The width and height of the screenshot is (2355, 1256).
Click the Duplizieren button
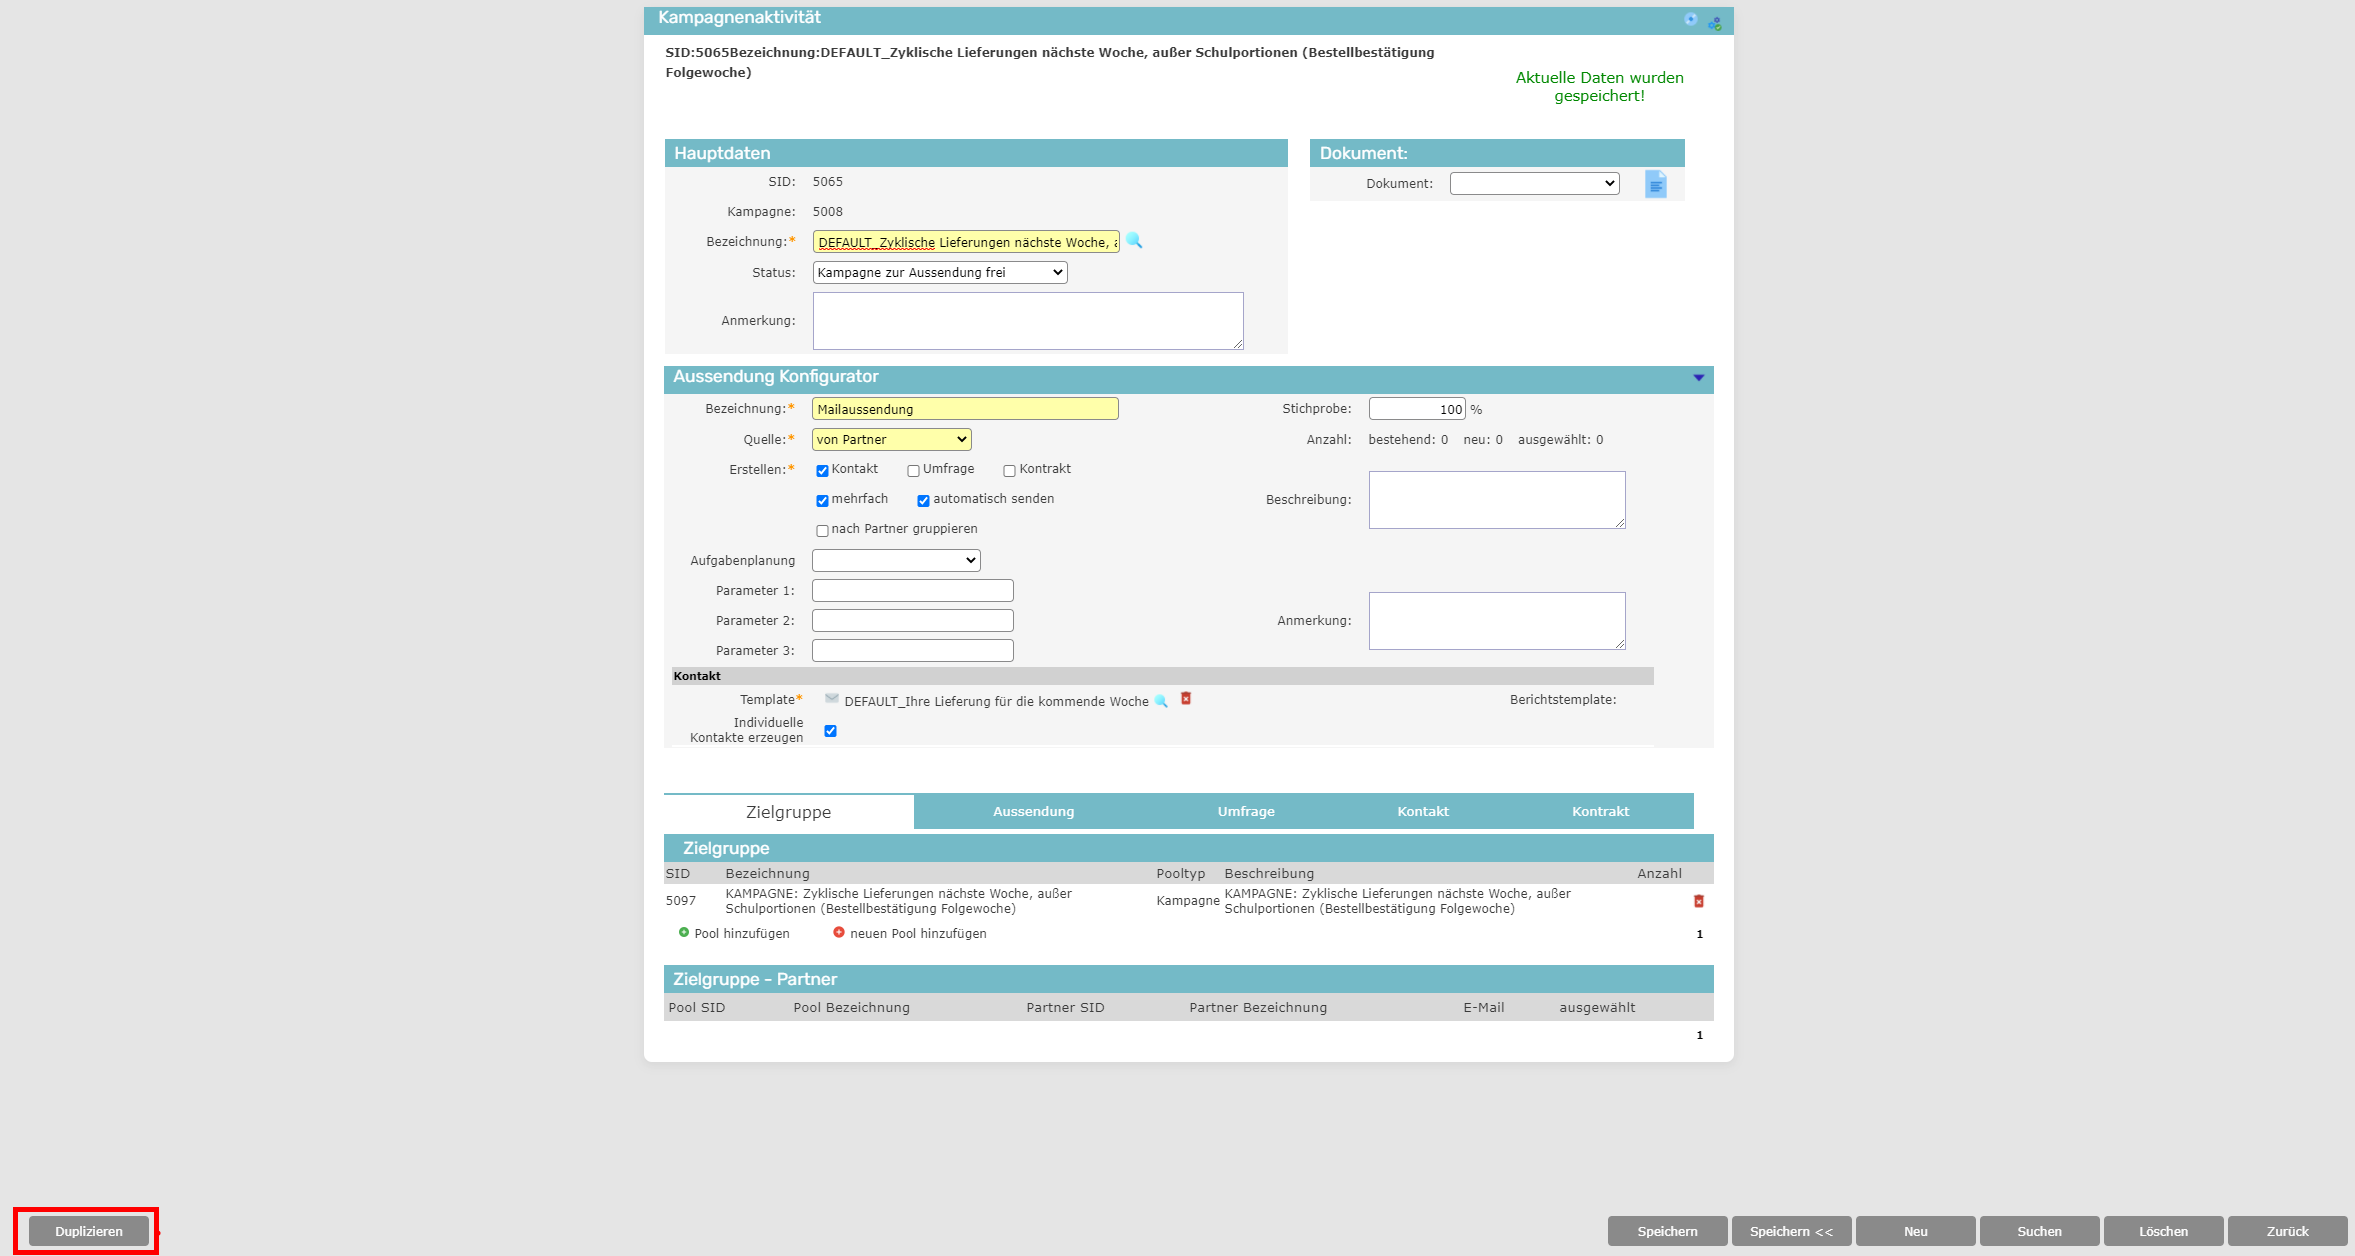pyautogui.click(x=89, y=1231)
